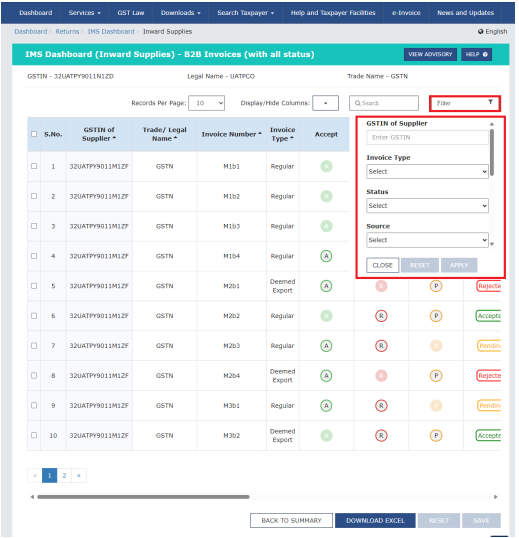Mark invoice M2b4 pending with P icon
Screen dimensions: 519x538
pyautogui.click(x=436, y=375)
